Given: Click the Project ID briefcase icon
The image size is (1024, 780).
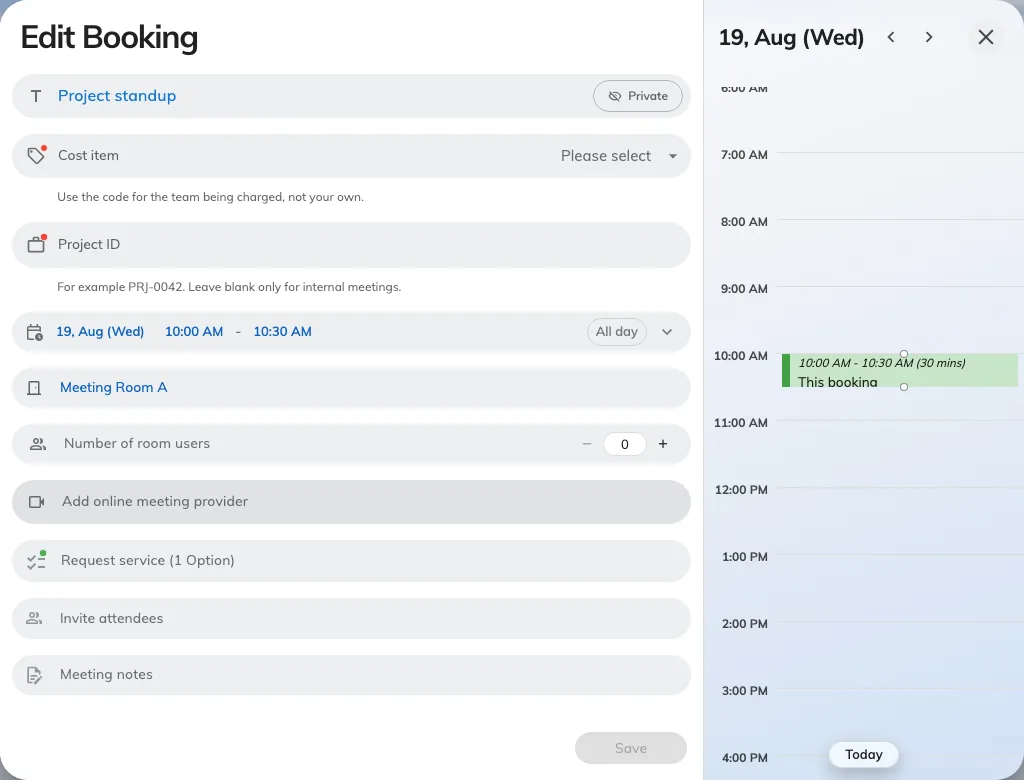Looking at the screenshot, I should (36, 244).
